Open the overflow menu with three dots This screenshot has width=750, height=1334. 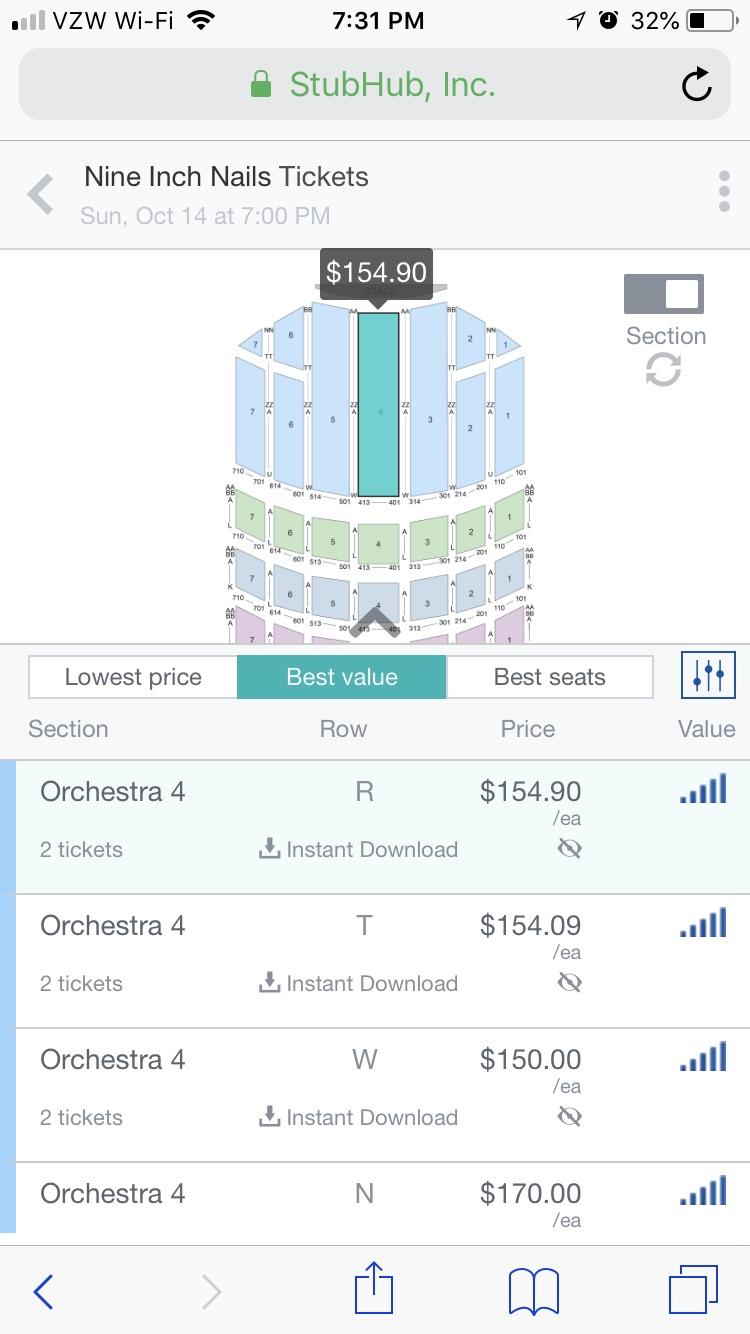point(723,192)
